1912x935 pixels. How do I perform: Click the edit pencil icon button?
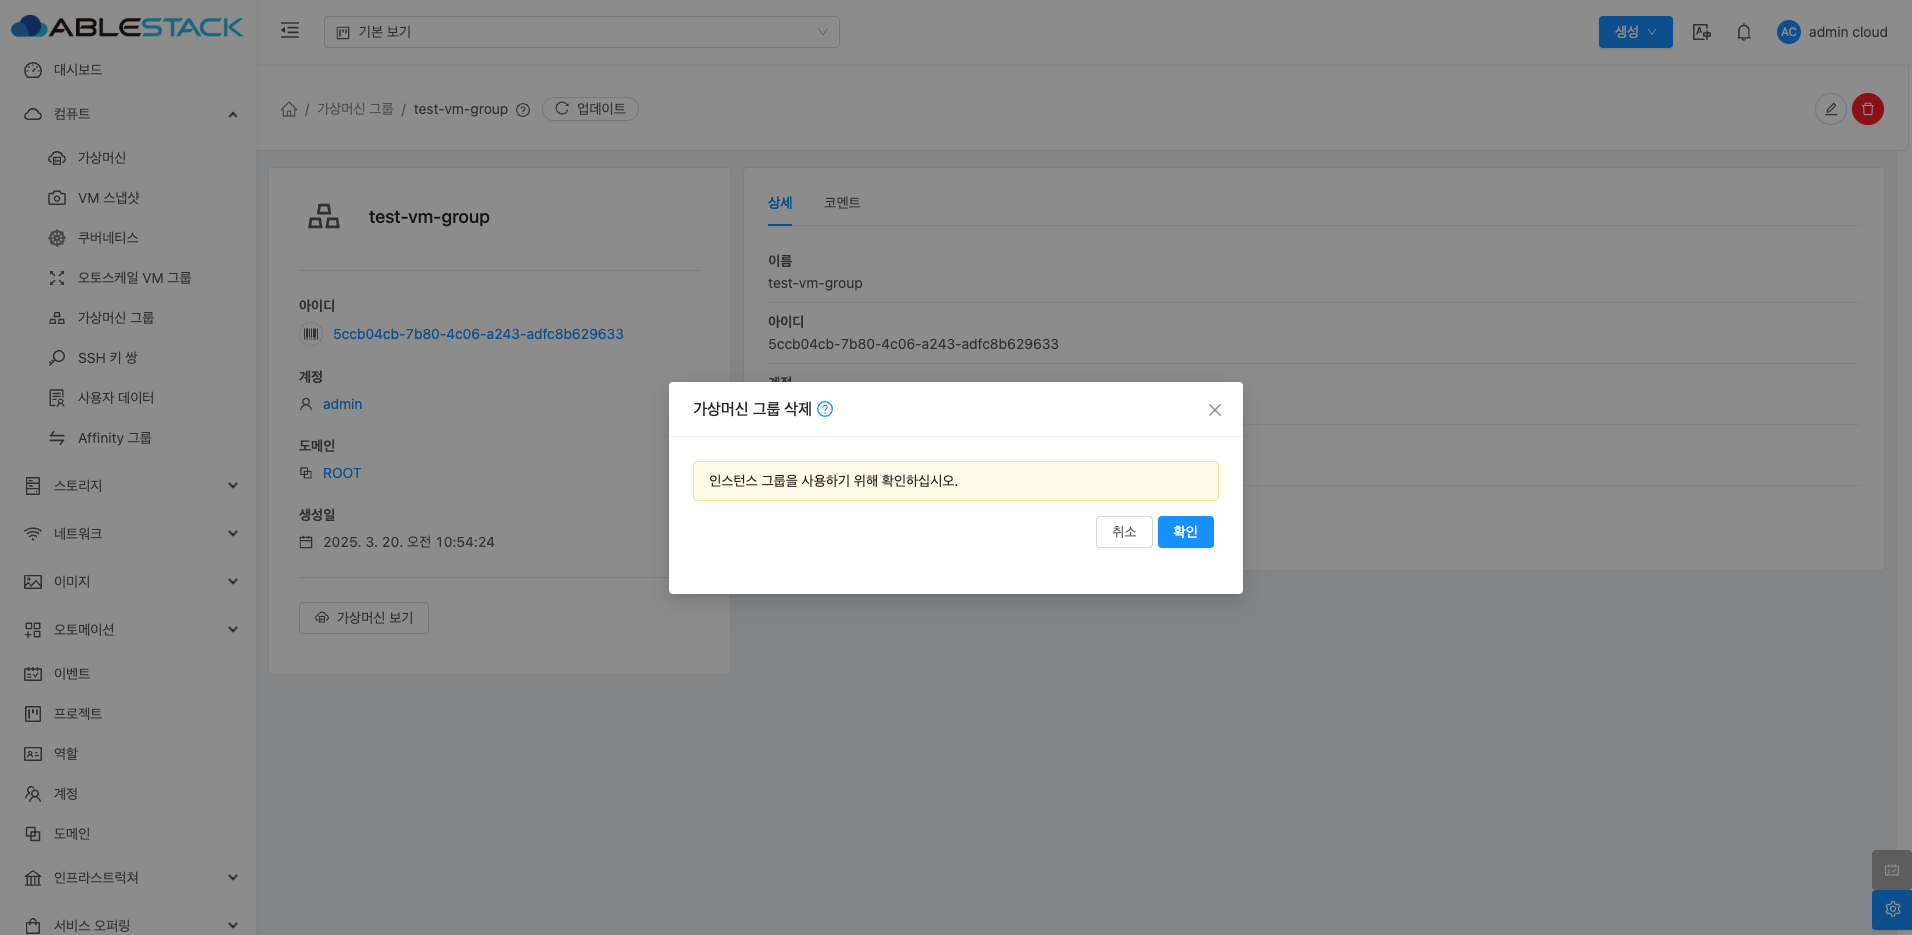coord(1831,109)
